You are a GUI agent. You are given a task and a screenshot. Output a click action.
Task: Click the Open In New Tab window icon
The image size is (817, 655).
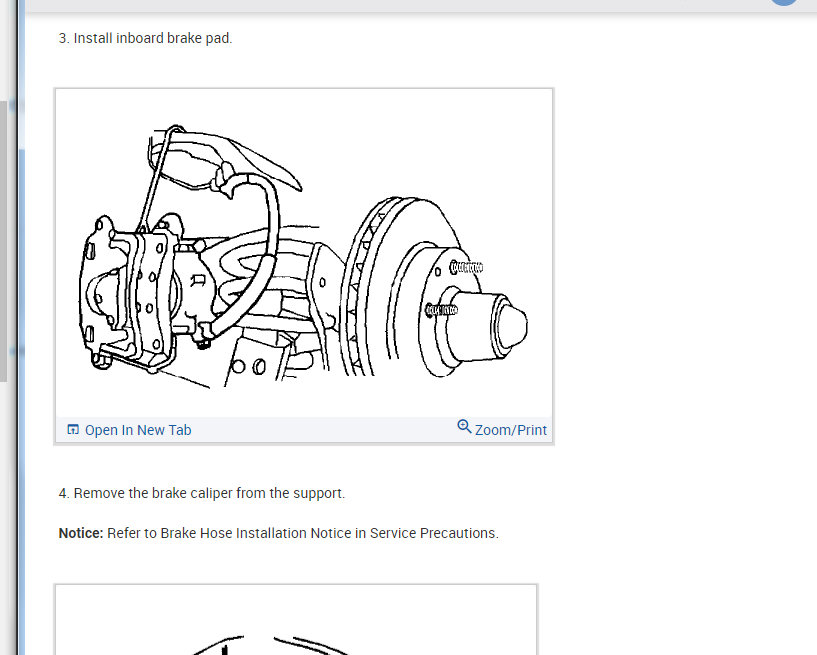coord(73,429)
